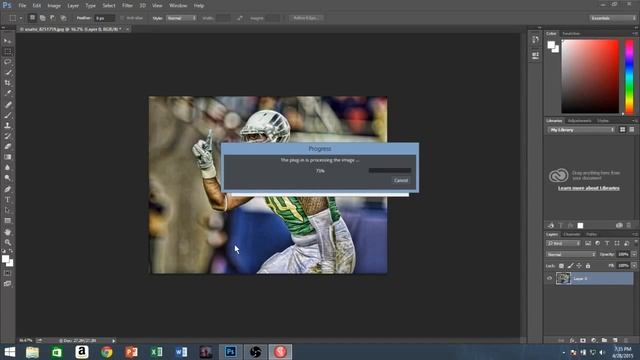Click inside the red color picker field
Image resolution: width=640 pixels, height=360 pixels.
click(x=590, y=76)
